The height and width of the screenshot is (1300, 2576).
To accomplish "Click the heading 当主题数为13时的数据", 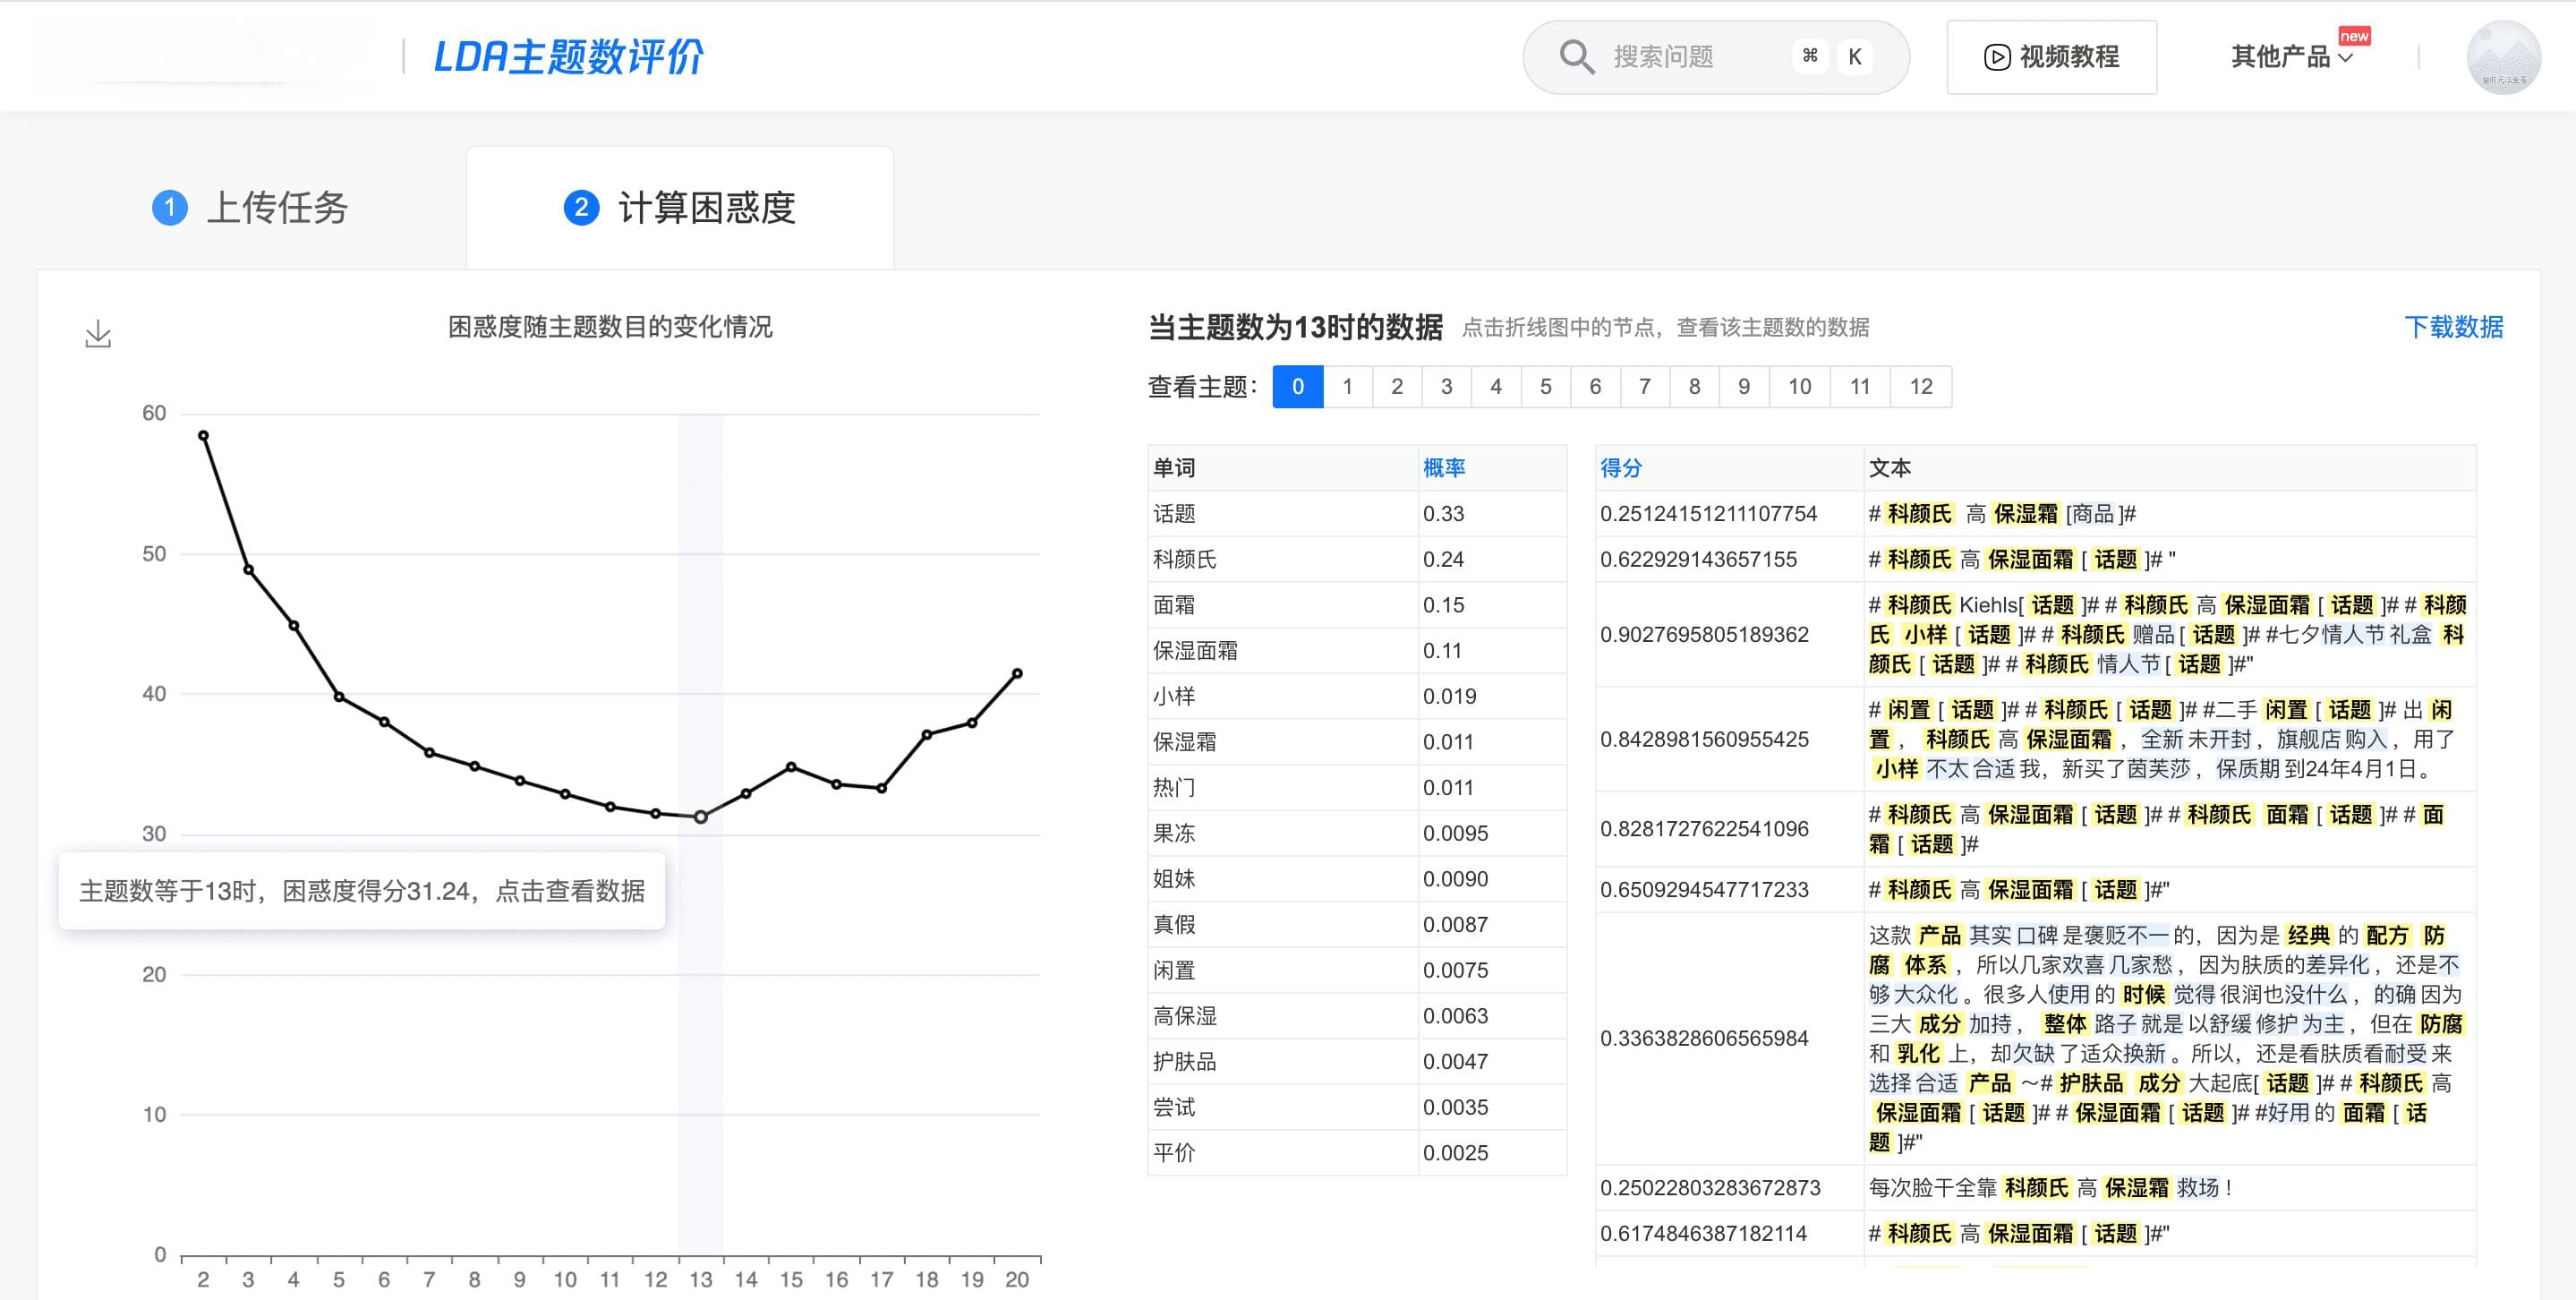I will 1295,327.
